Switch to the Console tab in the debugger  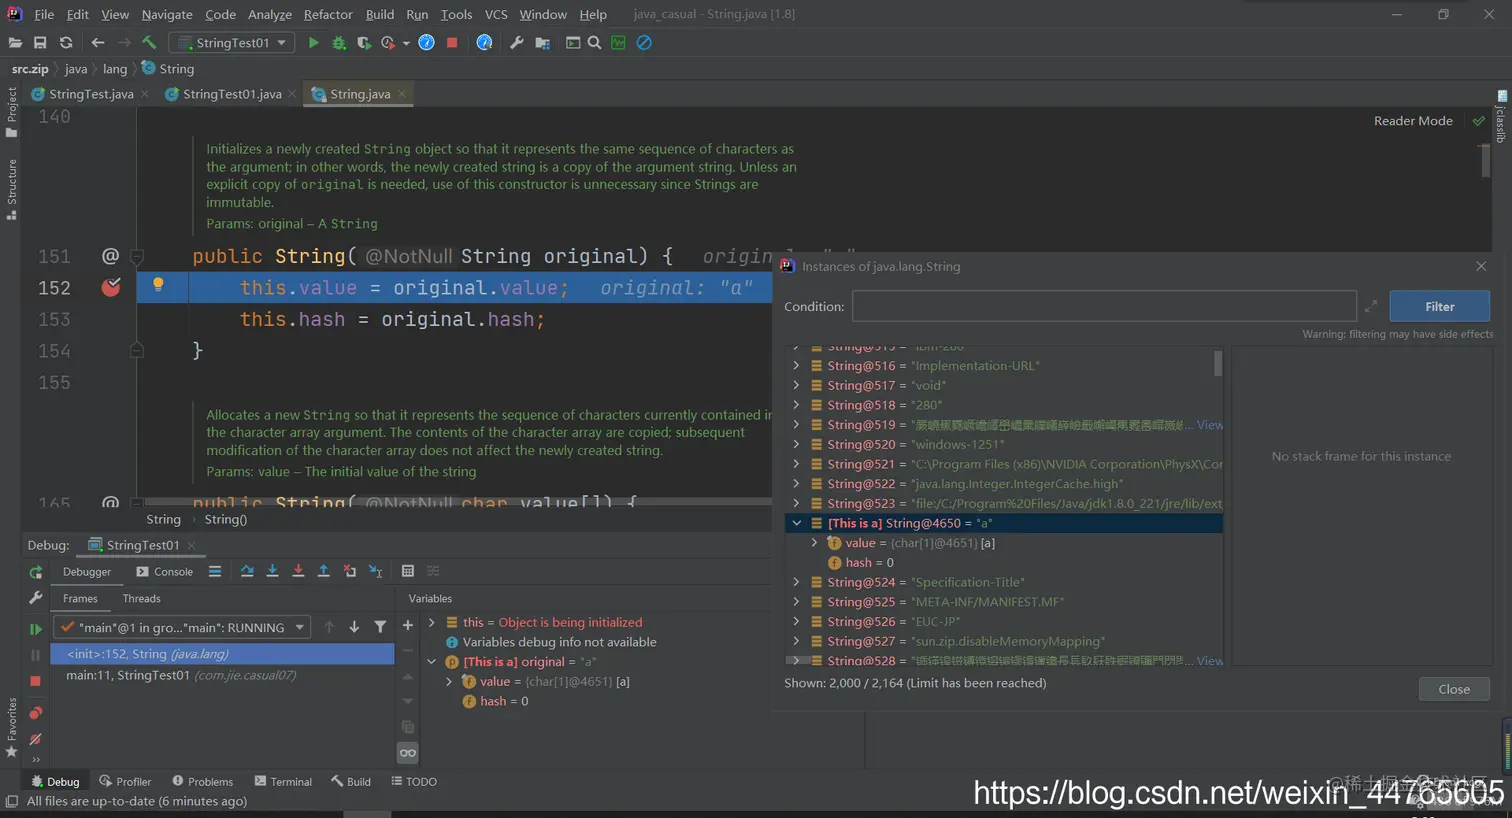[x=165, y=572]
